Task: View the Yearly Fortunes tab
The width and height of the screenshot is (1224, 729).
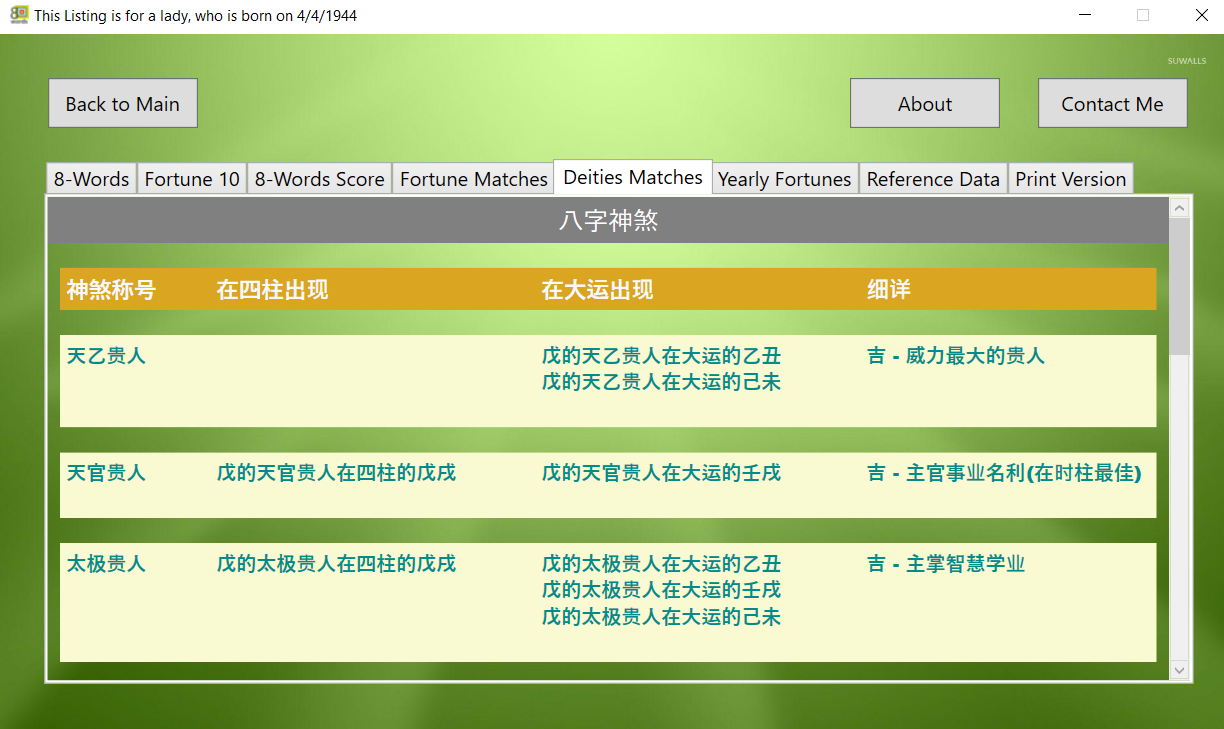Action: pyautogui.click(x=784, y=179)
